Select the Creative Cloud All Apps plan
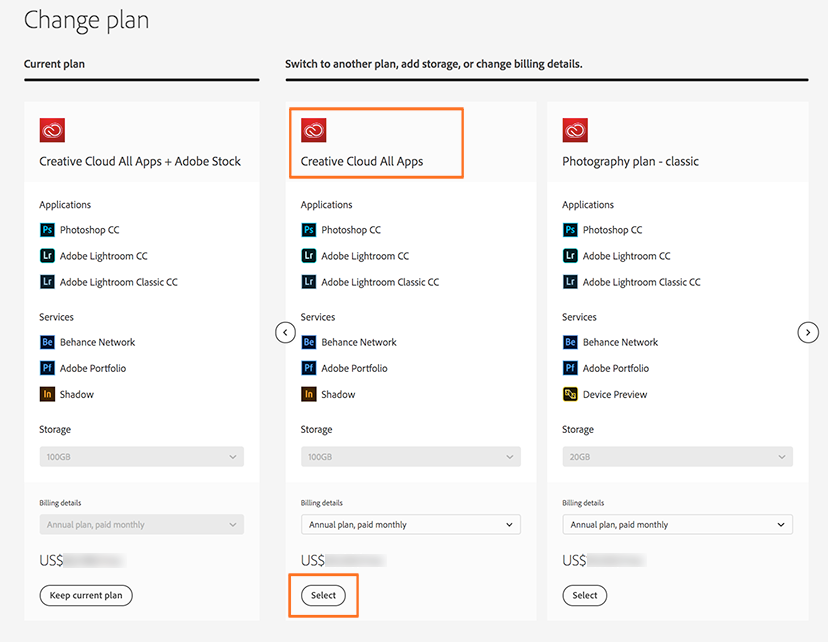 click(x=323, y=595)
